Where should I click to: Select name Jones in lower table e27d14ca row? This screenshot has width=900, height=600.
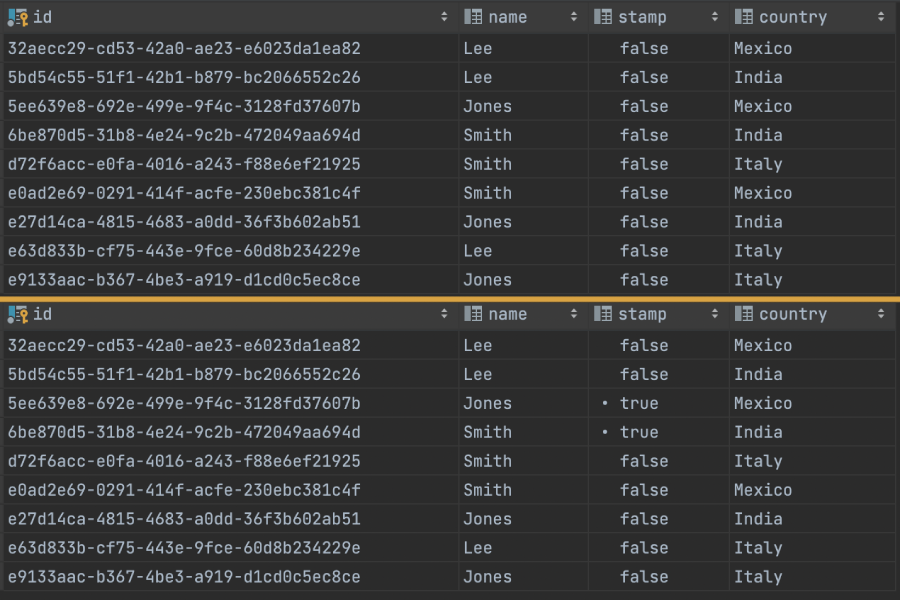coord(487,519)
